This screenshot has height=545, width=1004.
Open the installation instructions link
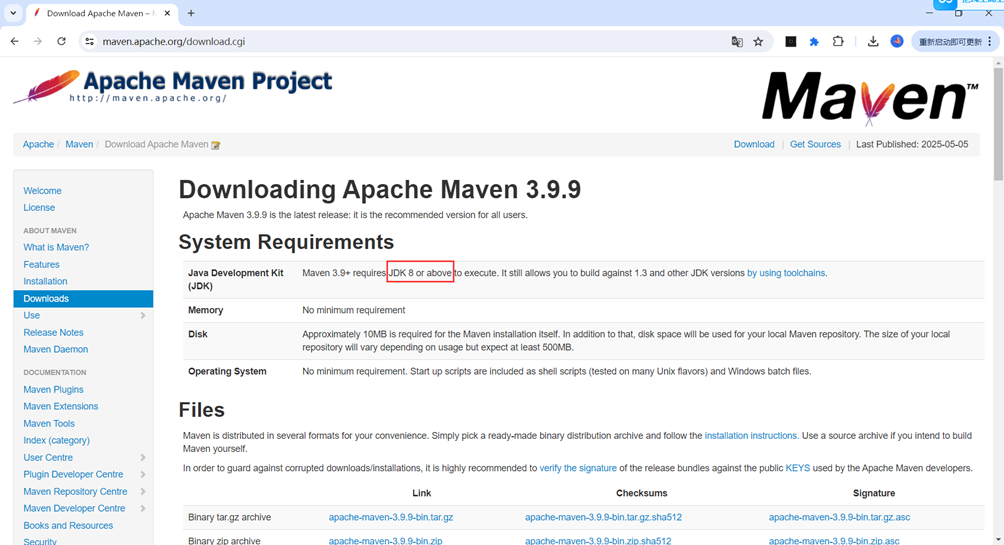tap(750, 436)
